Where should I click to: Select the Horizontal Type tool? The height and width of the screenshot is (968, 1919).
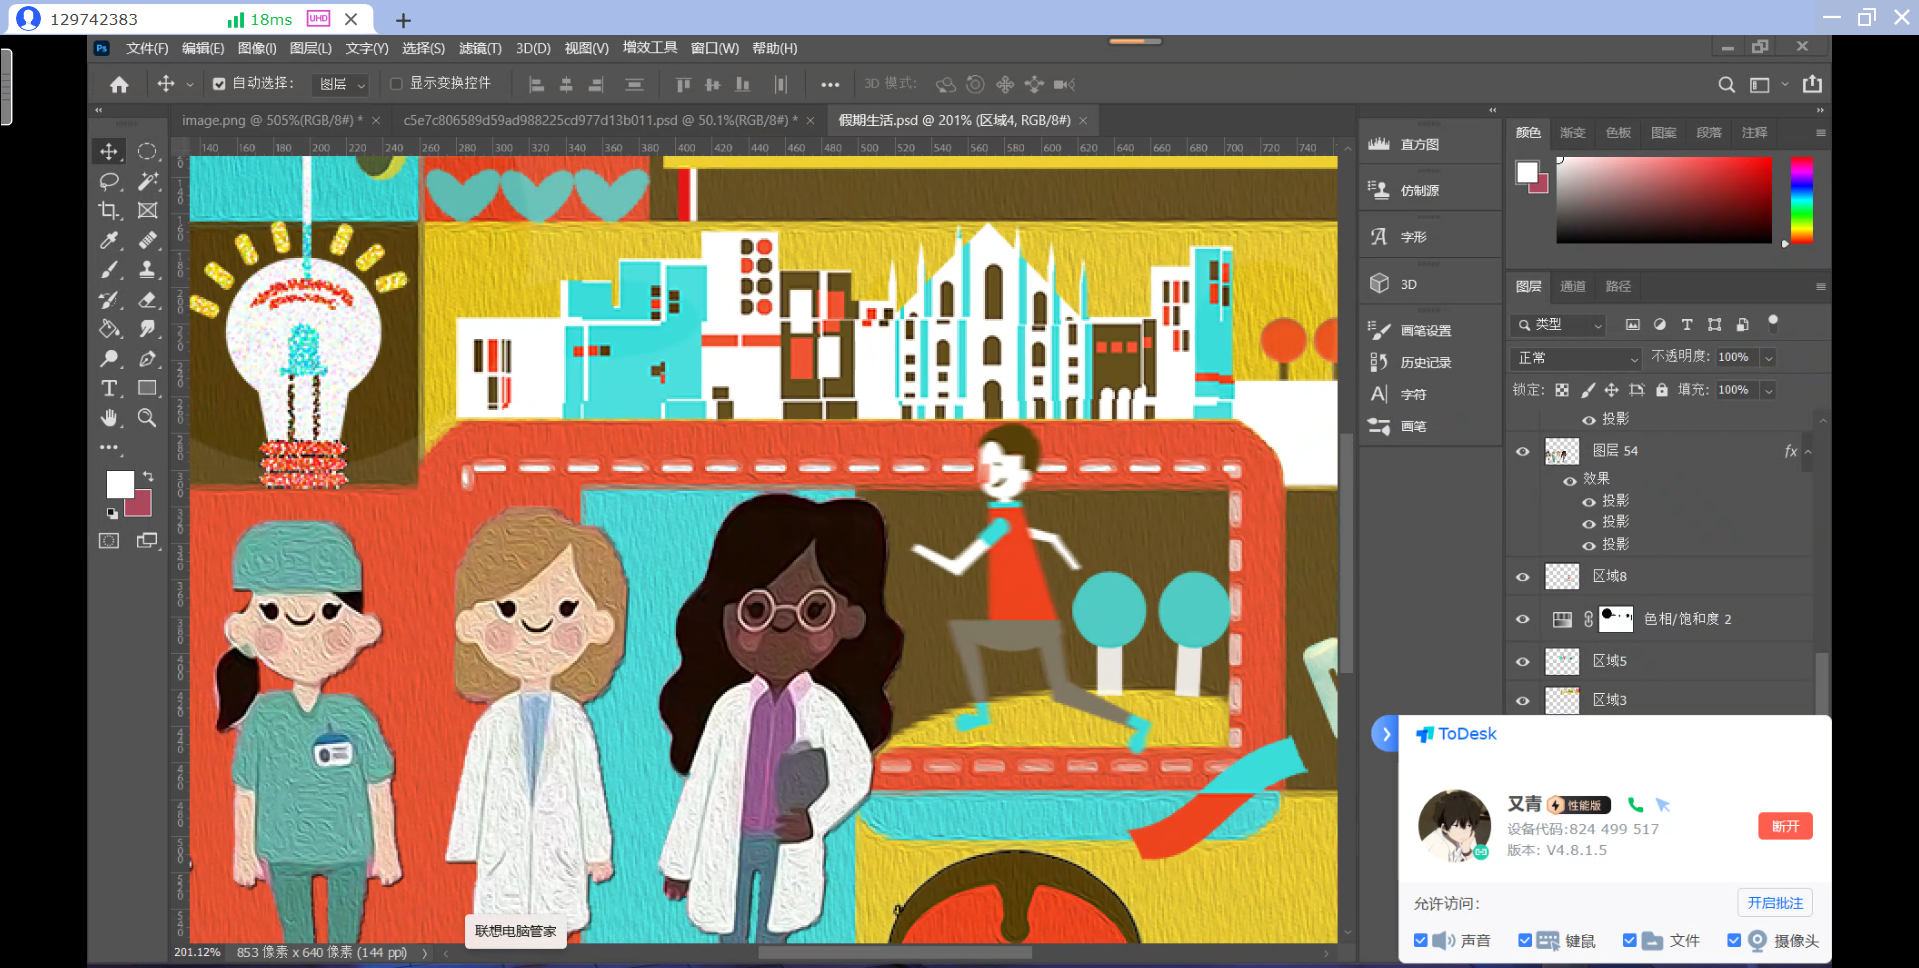click(109, 388)
